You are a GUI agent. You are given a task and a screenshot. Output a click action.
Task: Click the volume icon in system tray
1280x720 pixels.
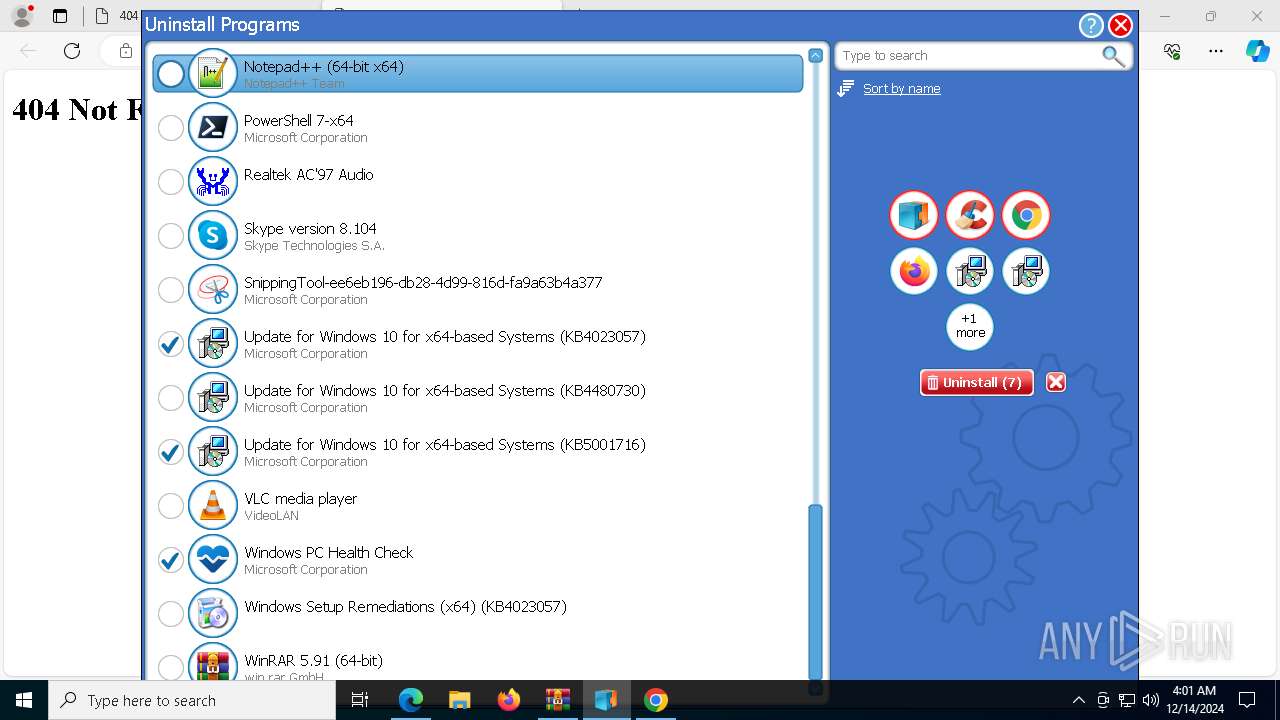point(1151,700)
